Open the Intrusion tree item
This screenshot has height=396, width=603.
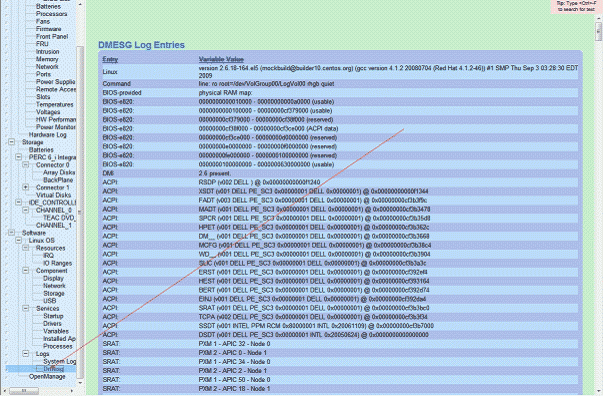48,52
